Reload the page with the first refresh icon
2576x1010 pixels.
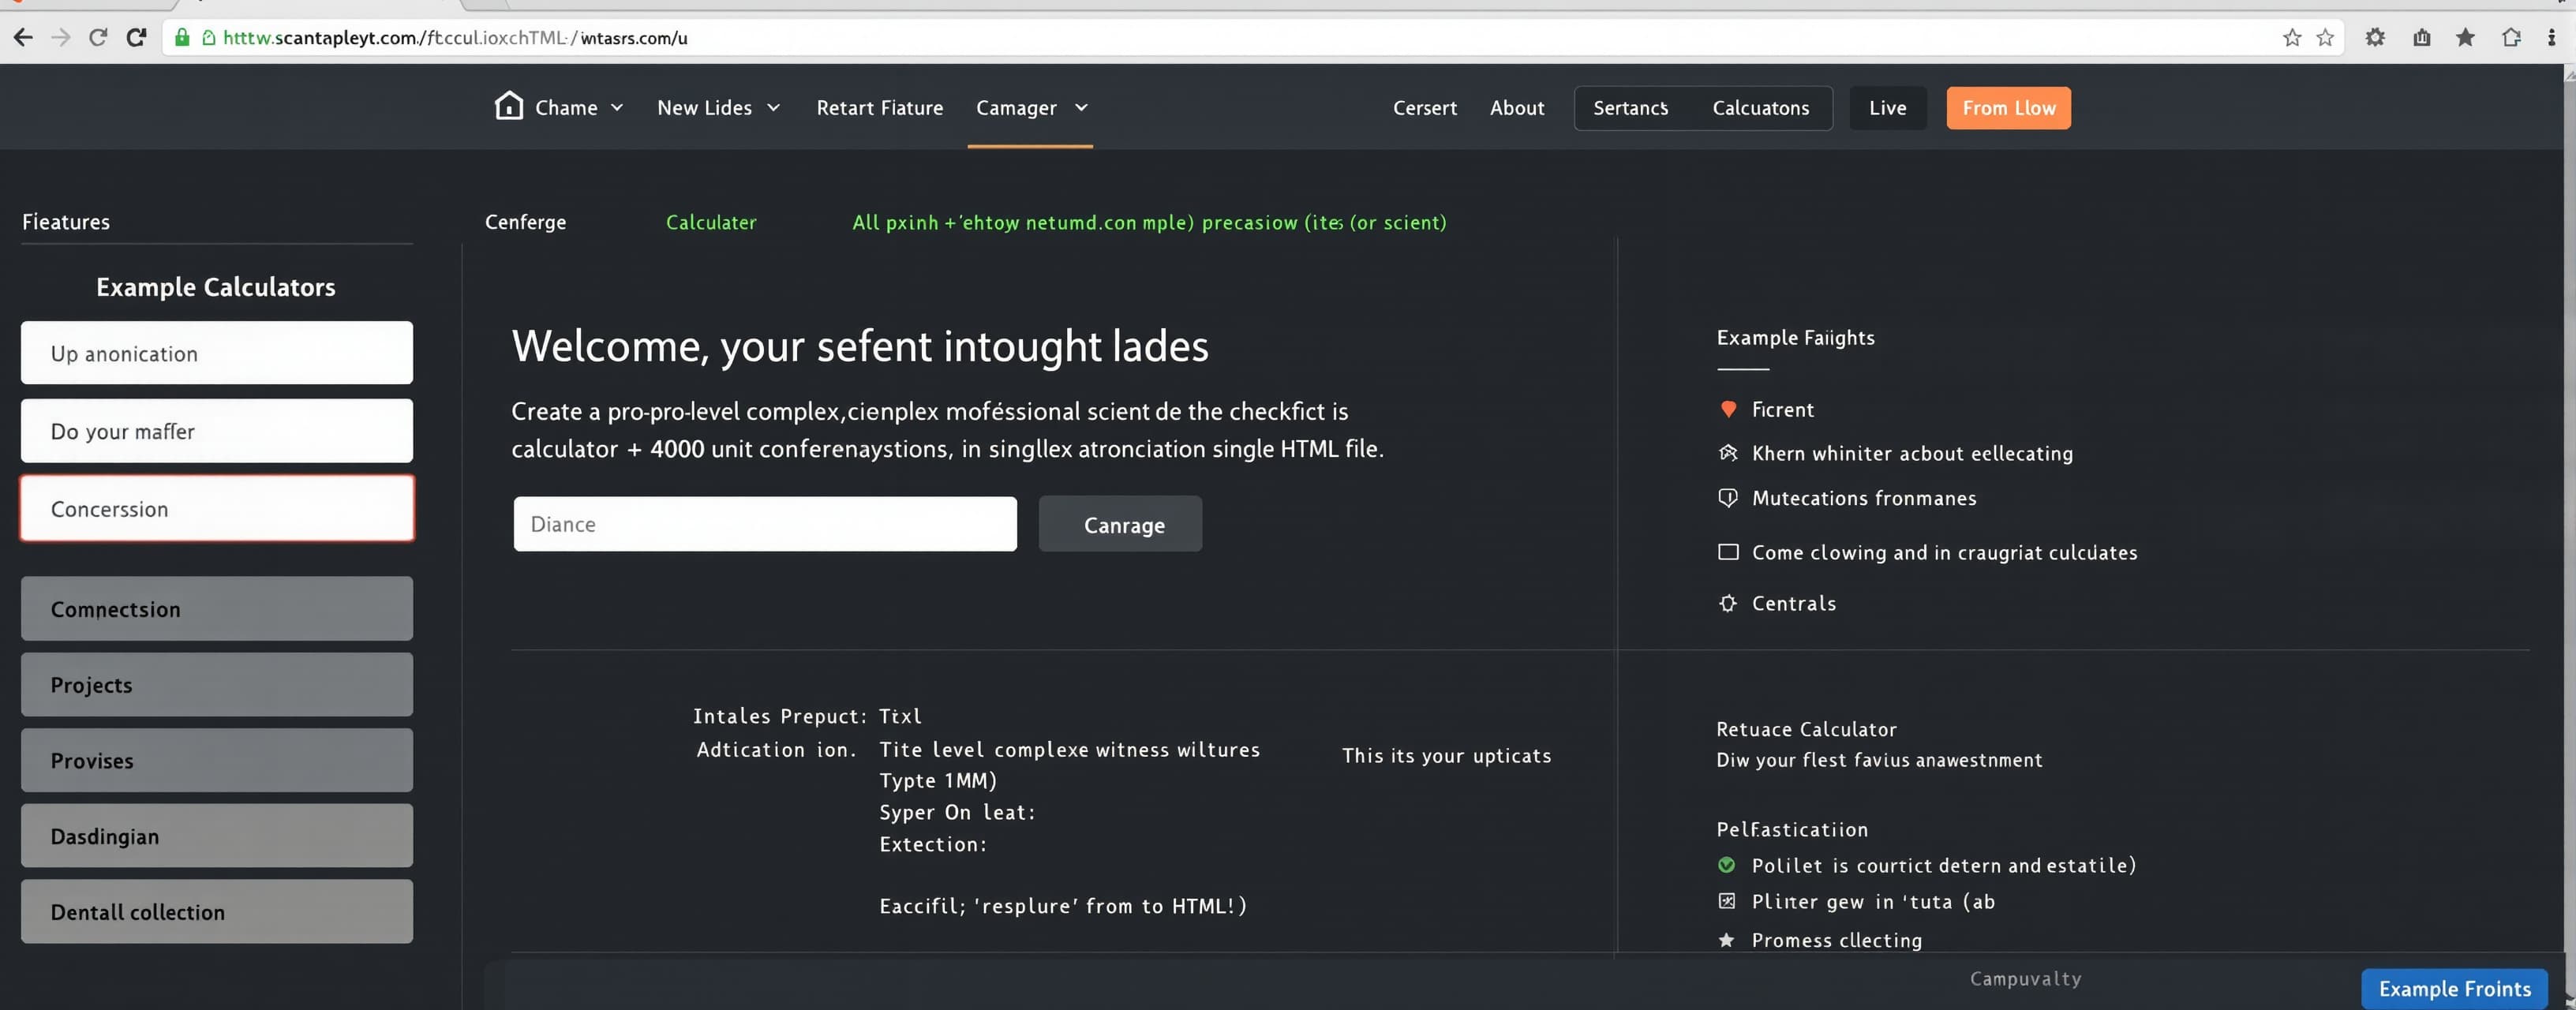pyautogui.click(x=98, y=38)
